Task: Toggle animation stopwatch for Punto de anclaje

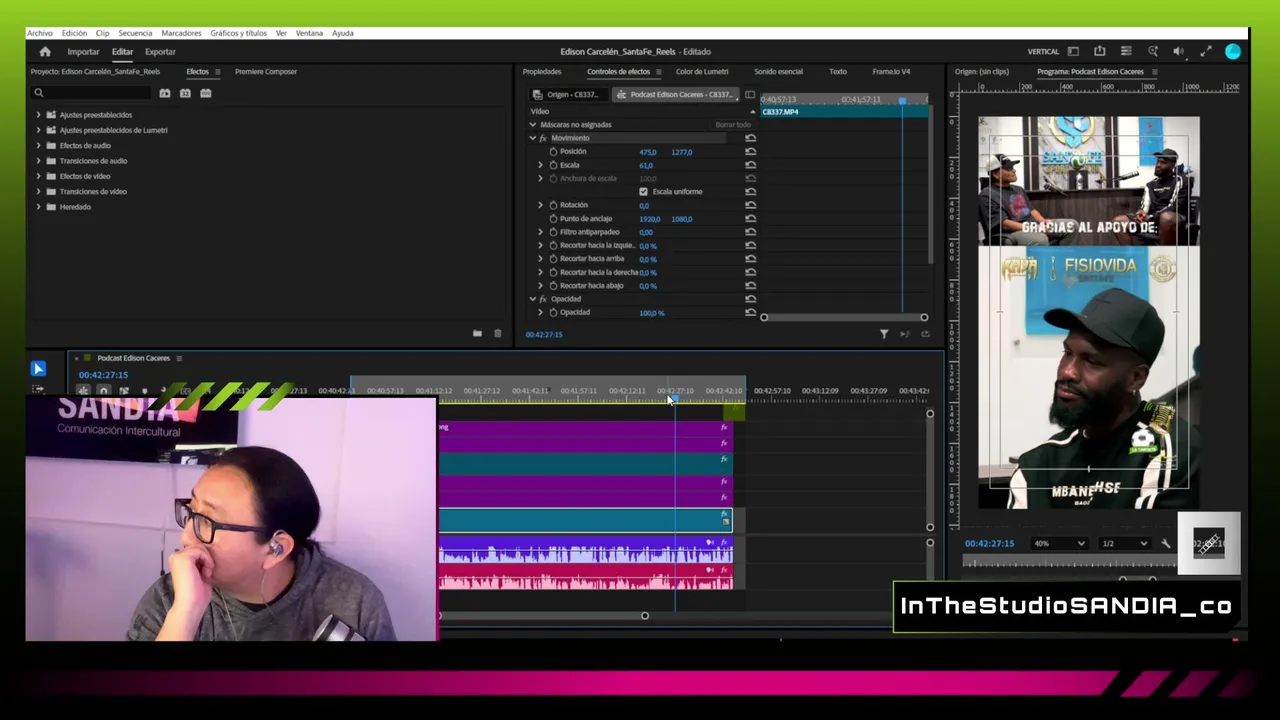Action: [x=553, y=218]
